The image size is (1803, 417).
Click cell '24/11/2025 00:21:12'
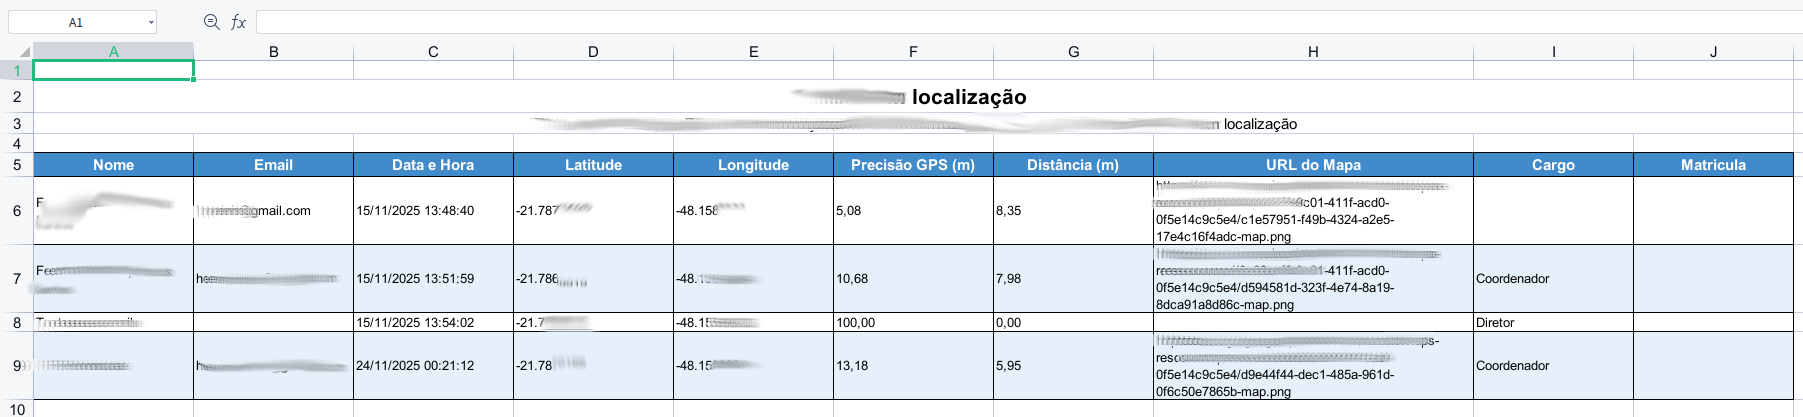pyautogui.click(x=433, y=365)
